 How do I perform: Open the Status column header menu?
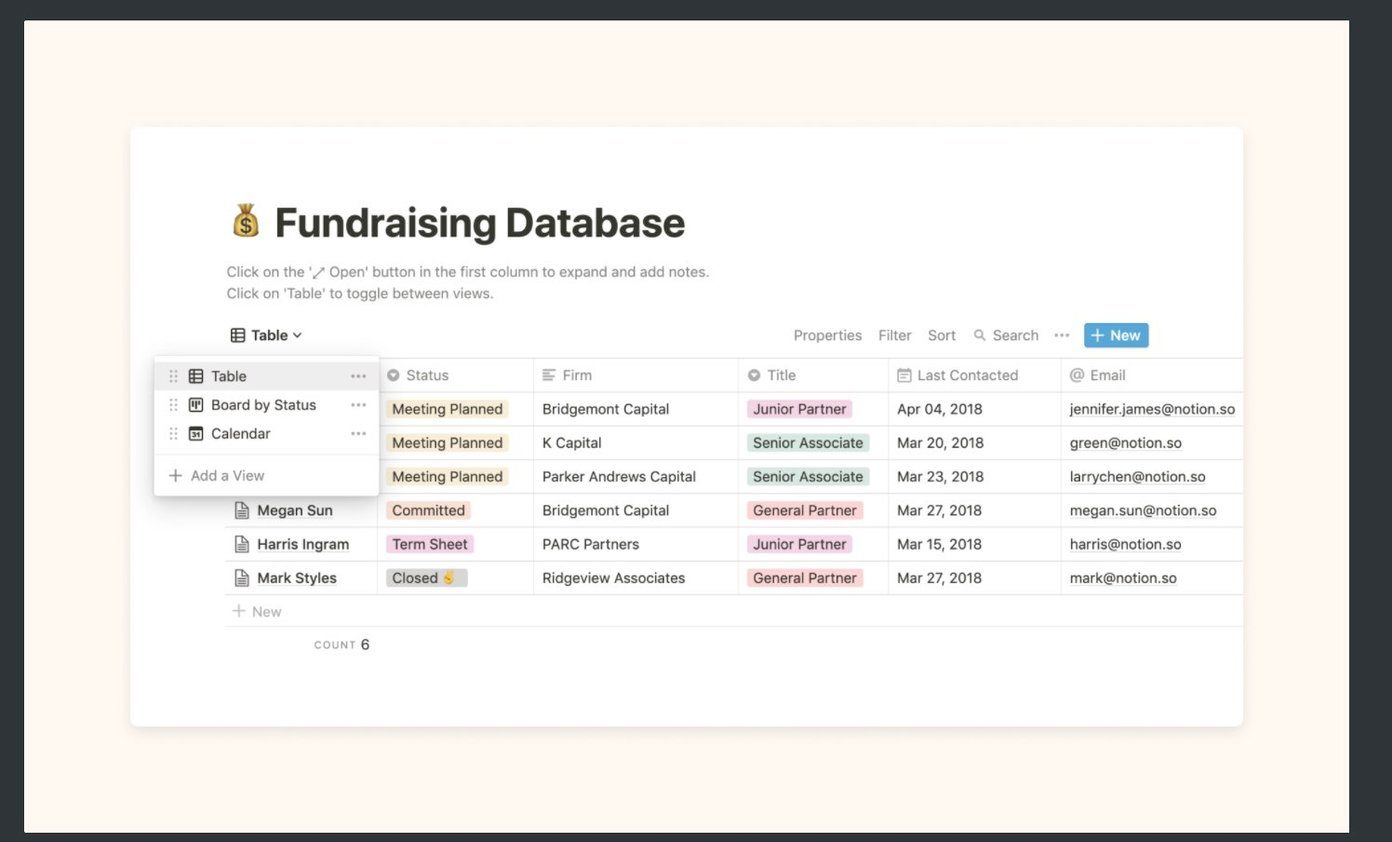click(455, 375)
